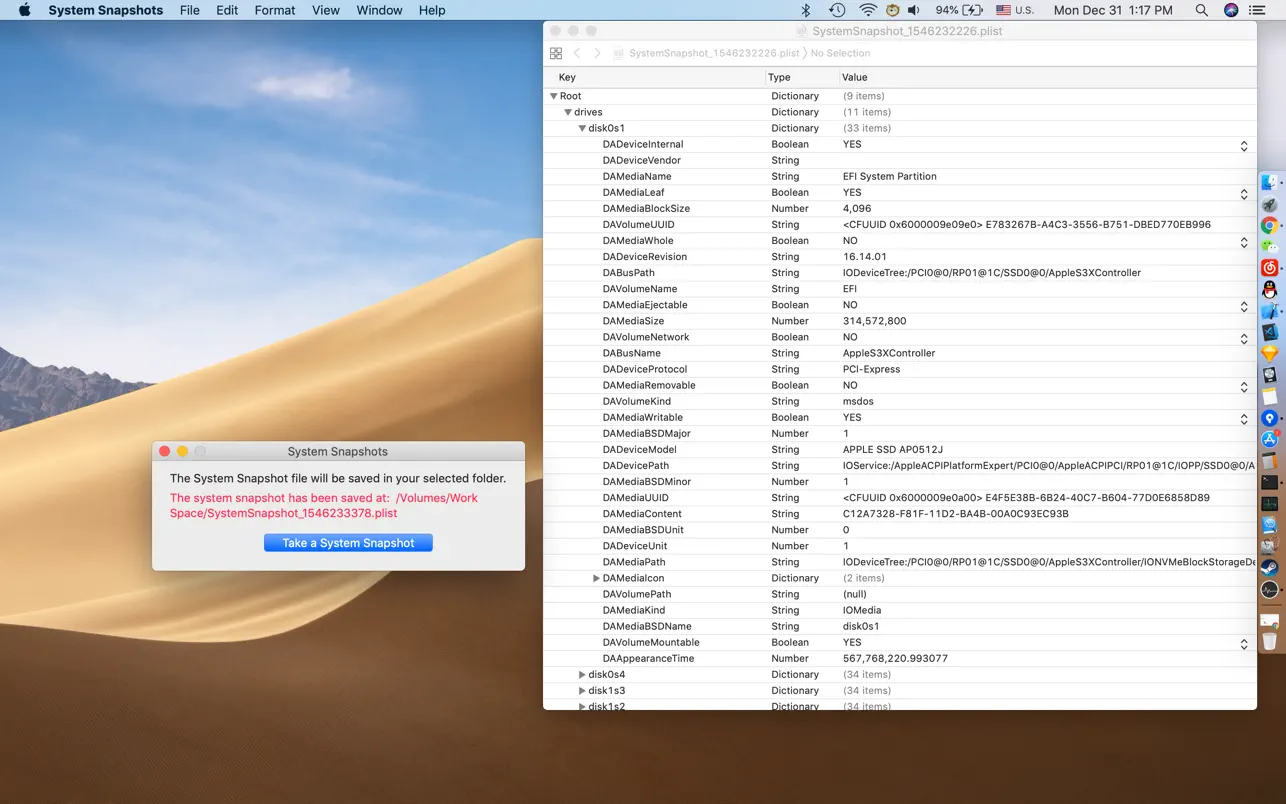
Task: Open the App Store from the Dock
Action: 1271,439
